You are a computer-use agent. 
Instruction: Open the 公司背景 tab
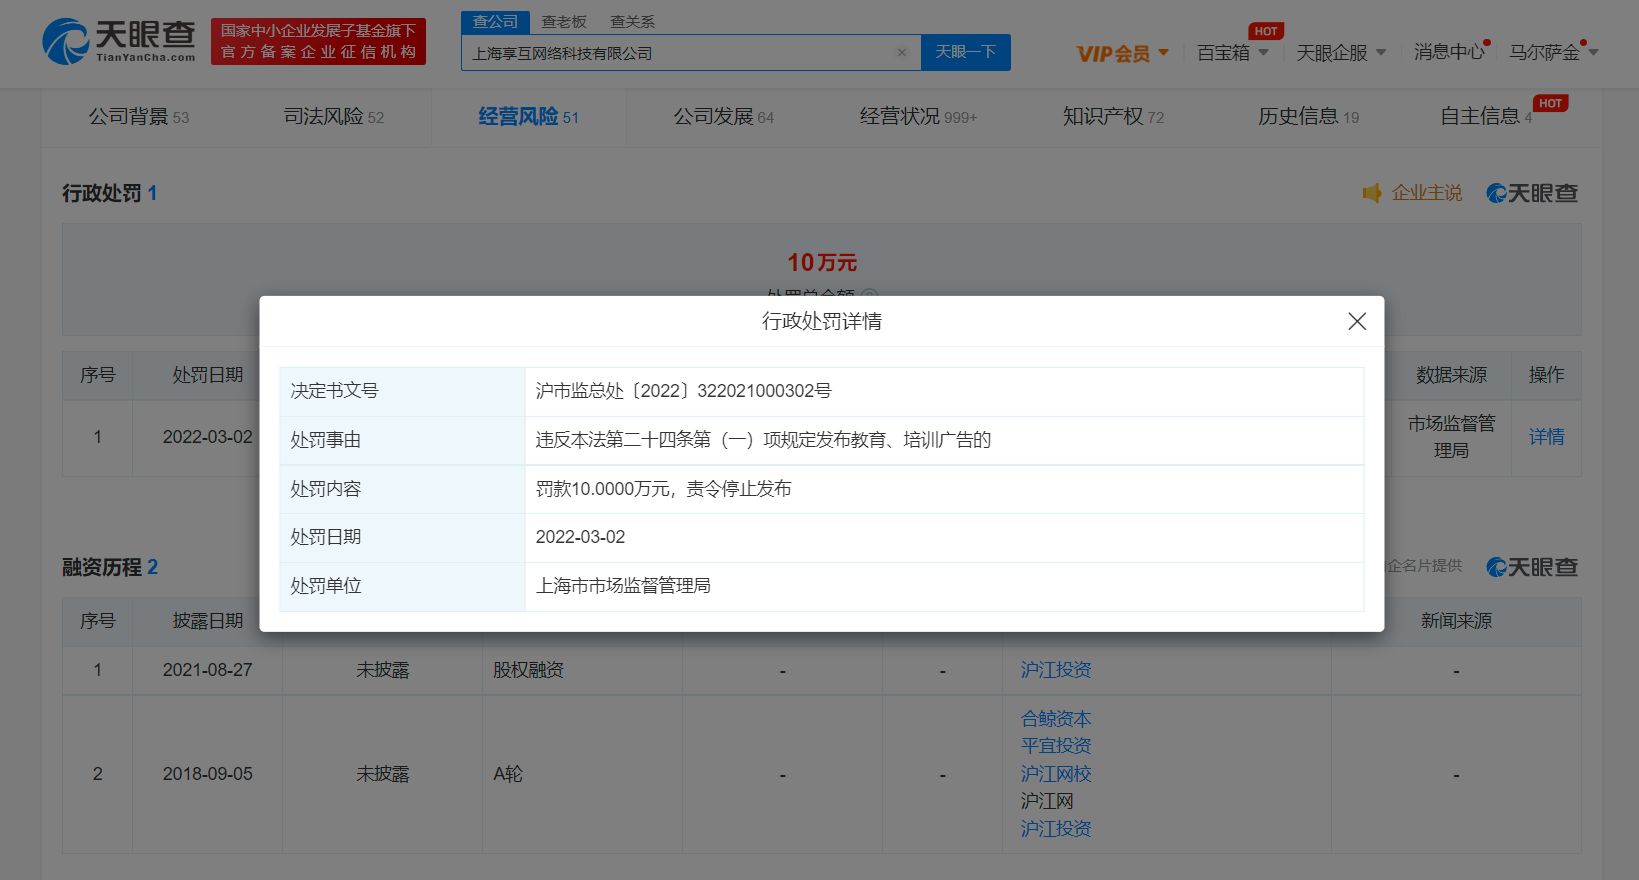tap(139, 117)
